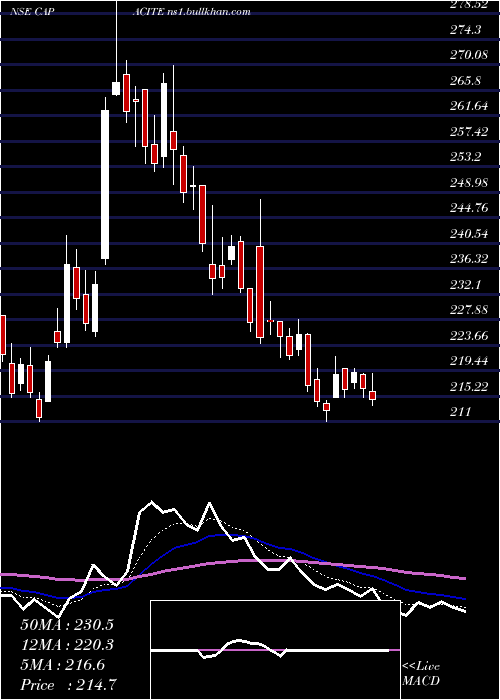Click the 219.44 price axis label
This screenshot has width=500, height=700.
[x=468, y=361]
